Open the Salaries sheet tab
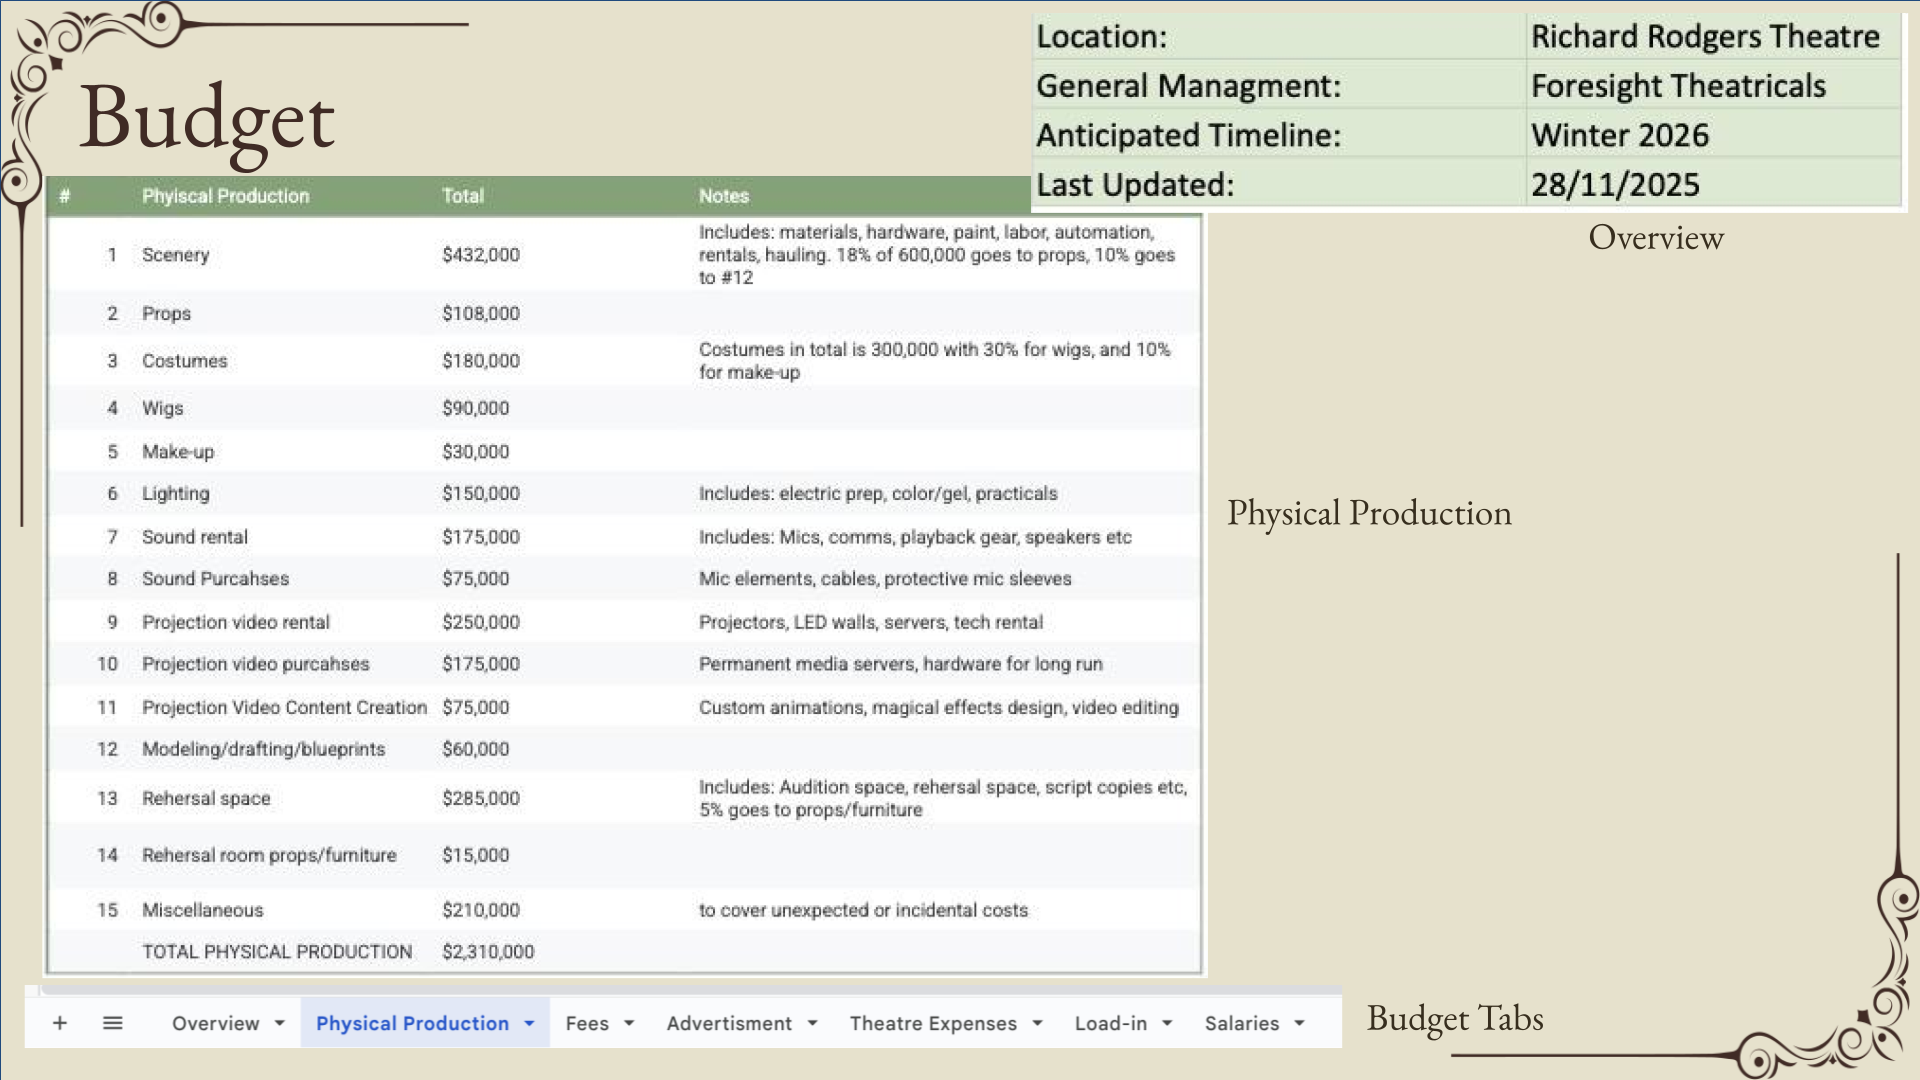Screen dimensions: 1920x1080 (x=1242, y=1023)
